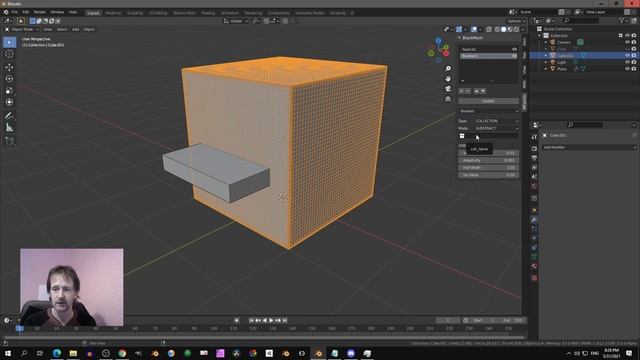
Task: Switch to solid viewport shading mode
Action: (504, 29)
